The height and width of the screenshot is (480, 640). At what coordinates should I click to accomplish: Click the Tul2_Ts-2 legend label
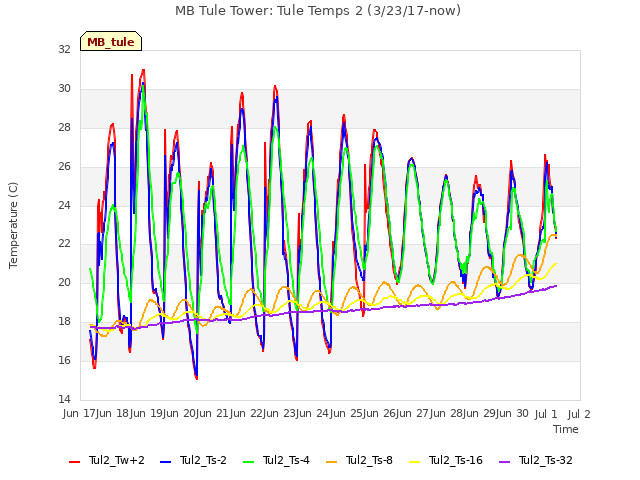coord(203,460)
